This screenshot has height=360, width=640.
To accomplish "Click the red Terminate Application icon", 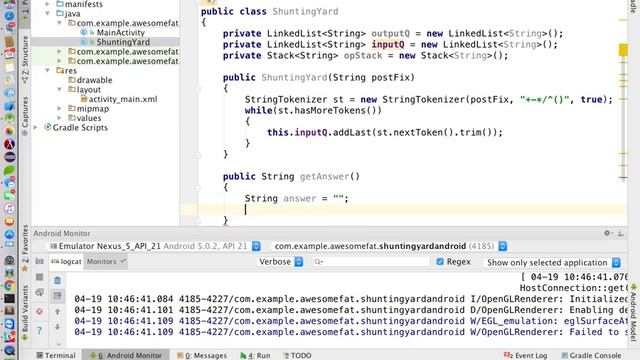I will click(x=40, y=311).
